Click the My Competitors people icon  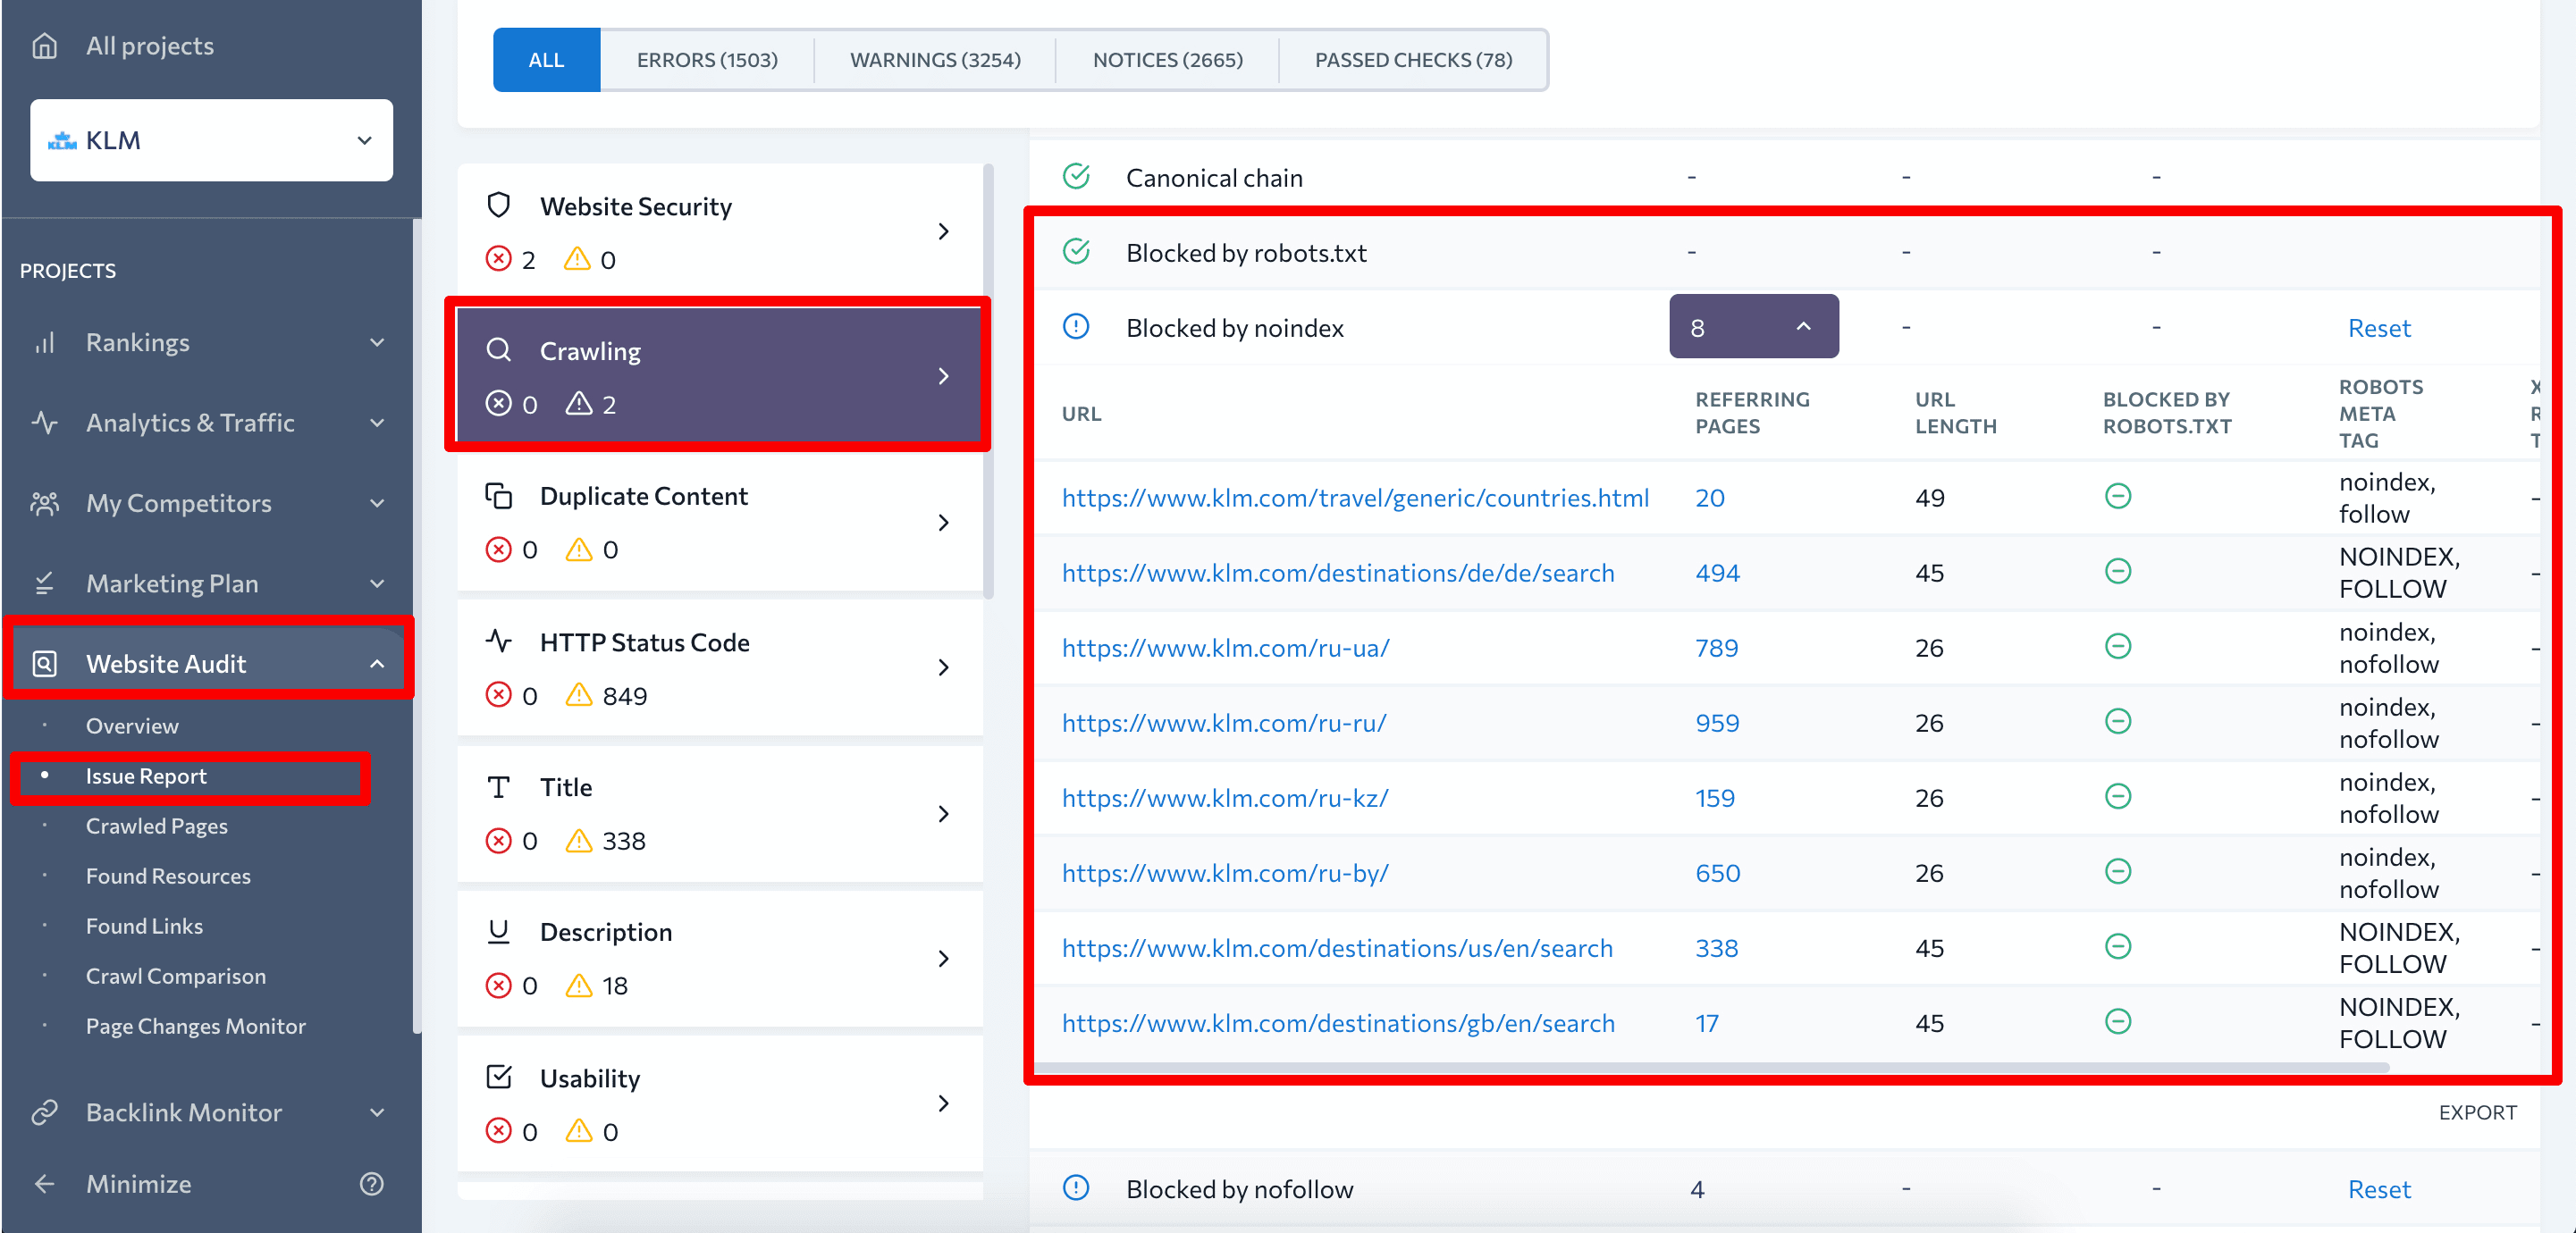44,503
